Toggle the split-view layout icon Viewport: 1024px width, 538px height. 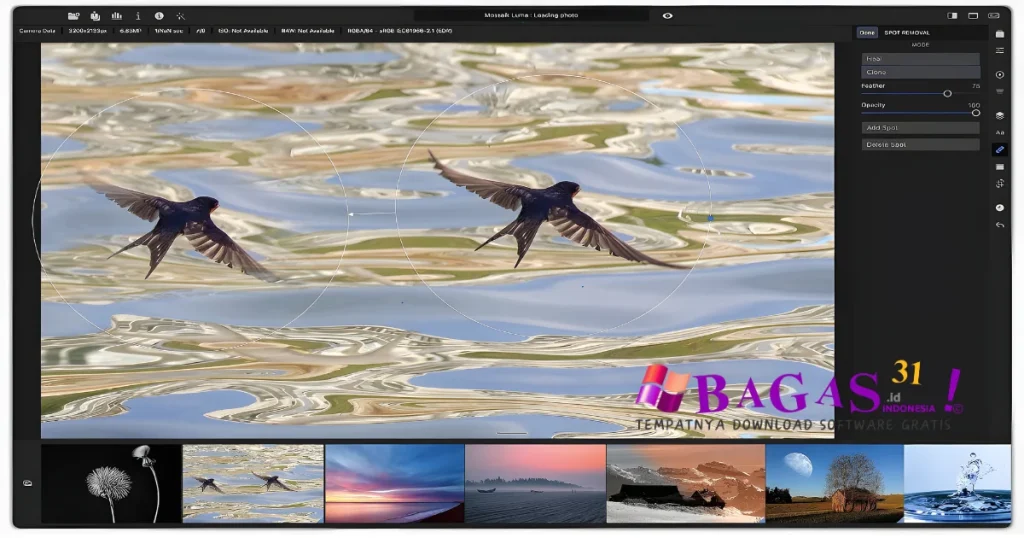click(x=952, y=16)
